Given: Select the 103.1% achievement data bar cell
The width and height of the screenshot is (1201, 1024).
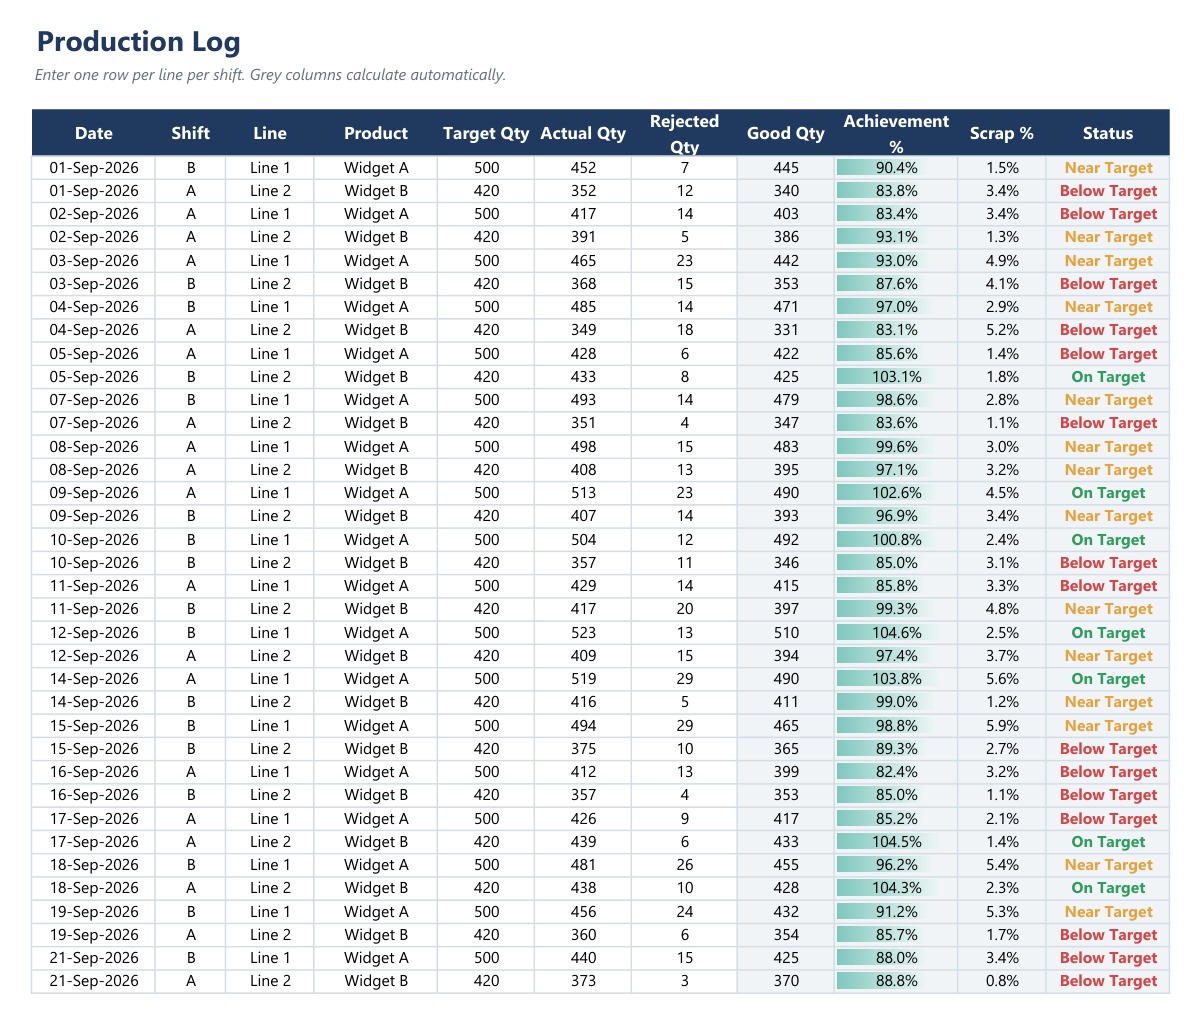Looking at the screenshot, I should click(x=896, y=377).
